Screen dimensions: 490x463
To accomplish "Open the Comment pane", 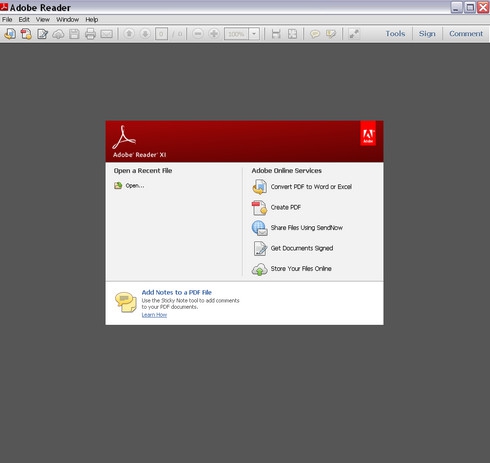I will (466, 34).
